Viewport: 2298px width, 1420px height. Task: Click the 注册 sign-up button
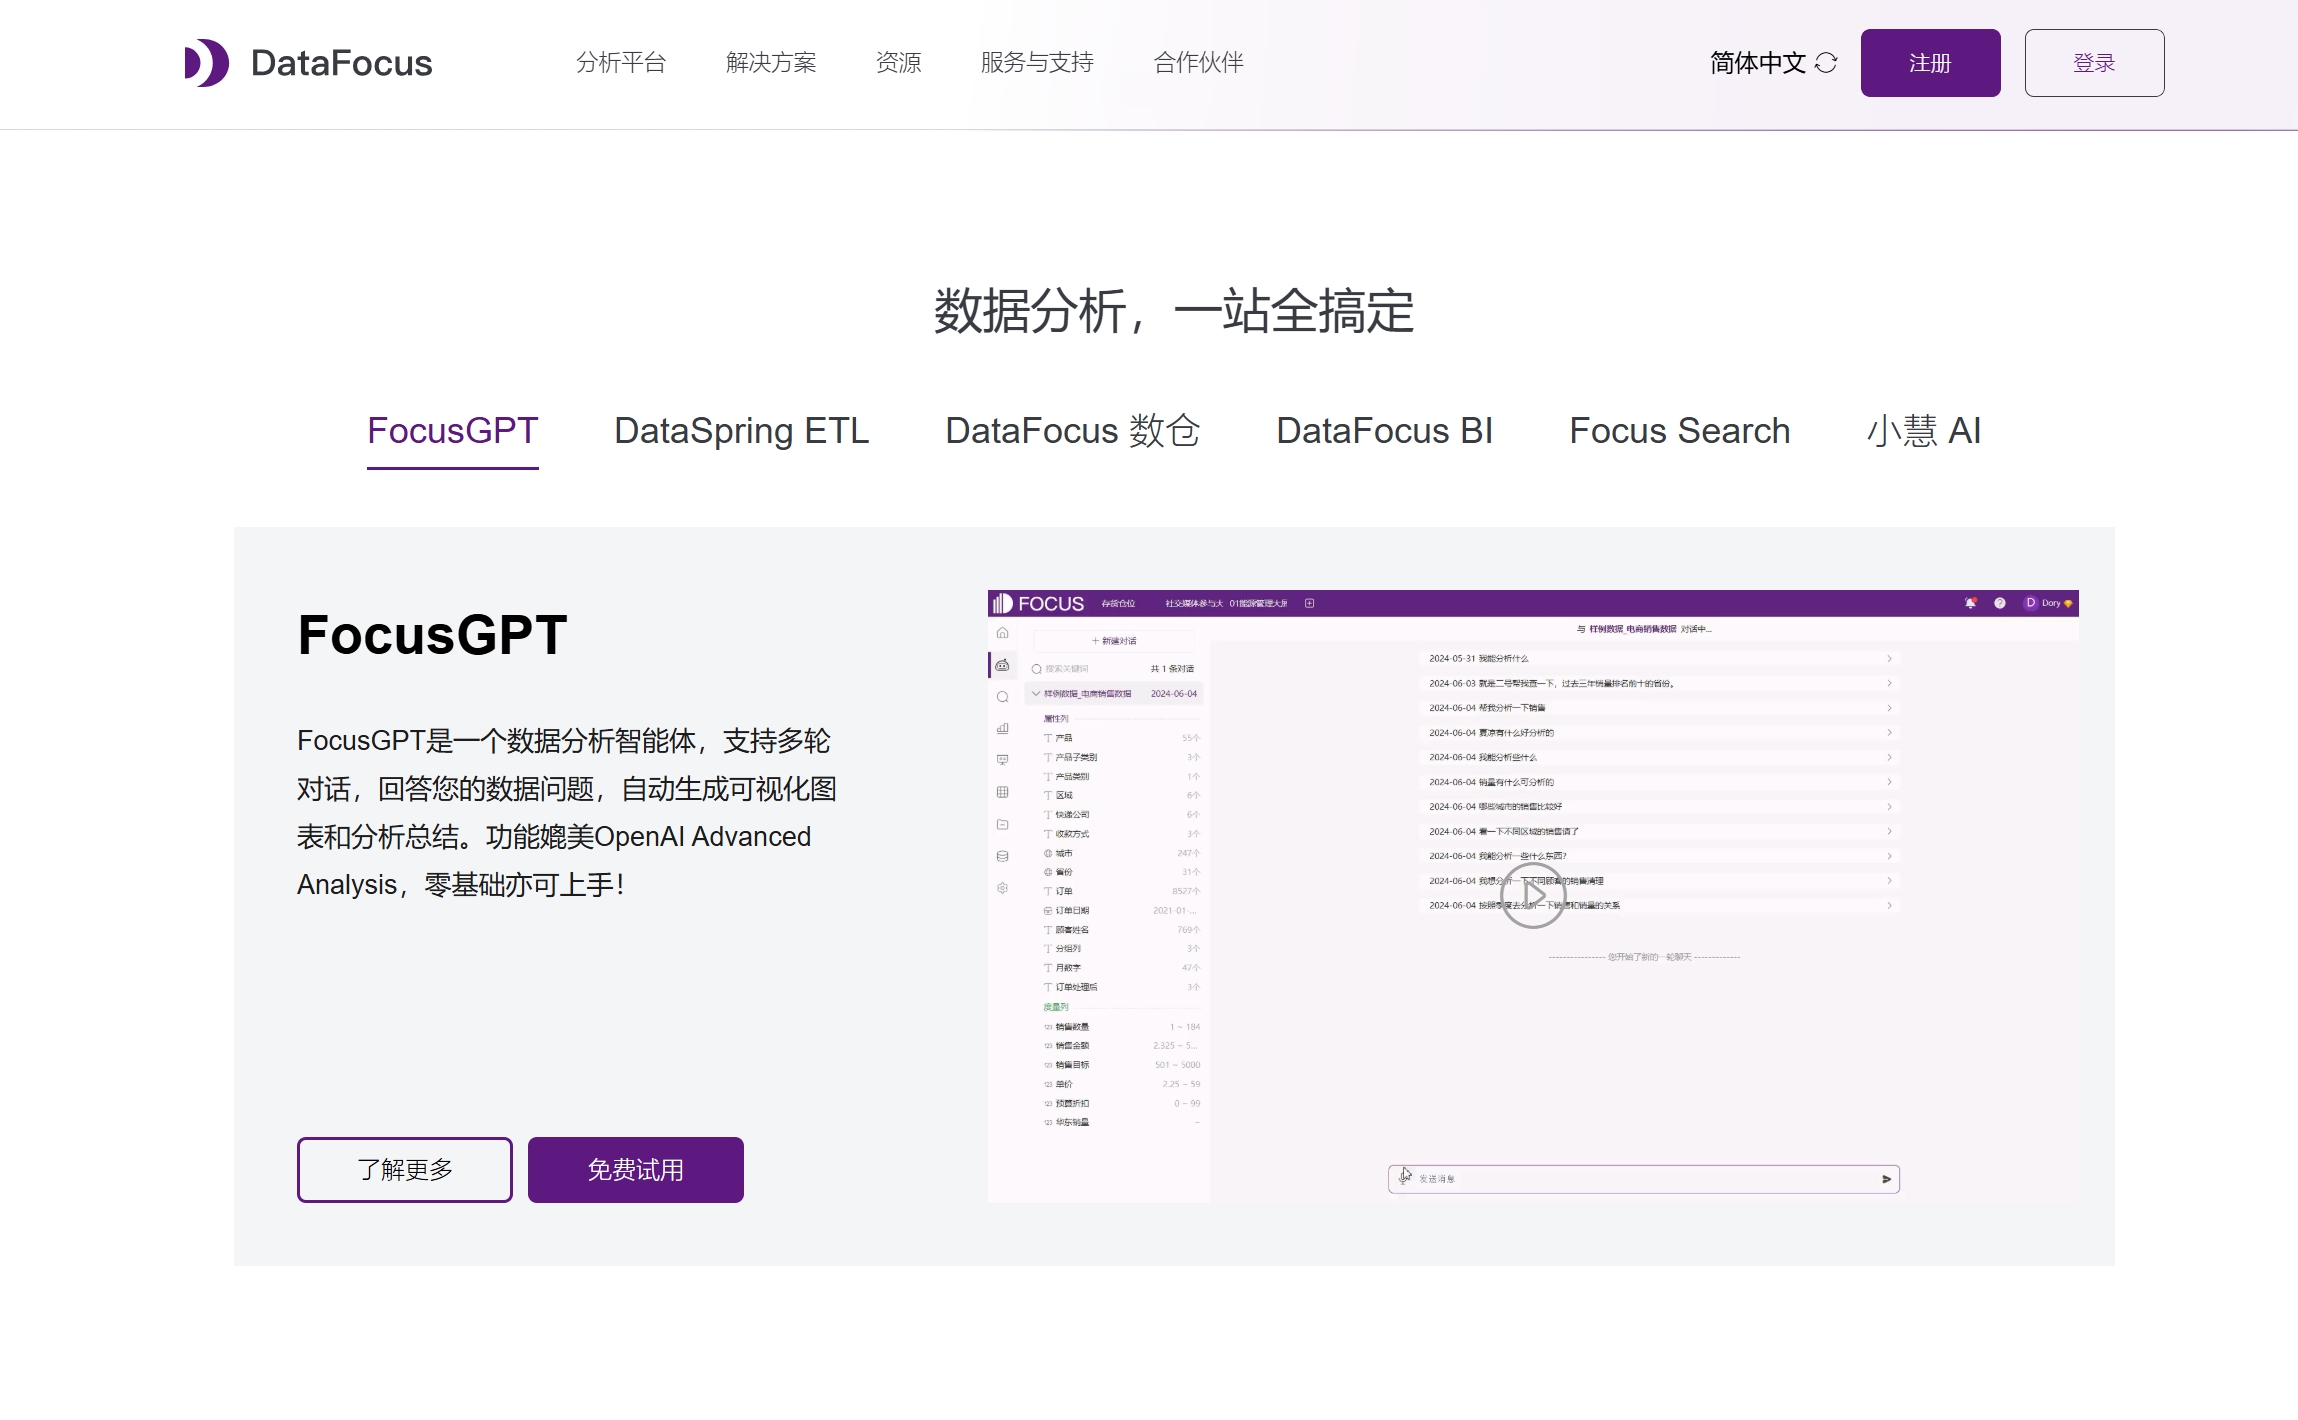tap(1930, 63)
